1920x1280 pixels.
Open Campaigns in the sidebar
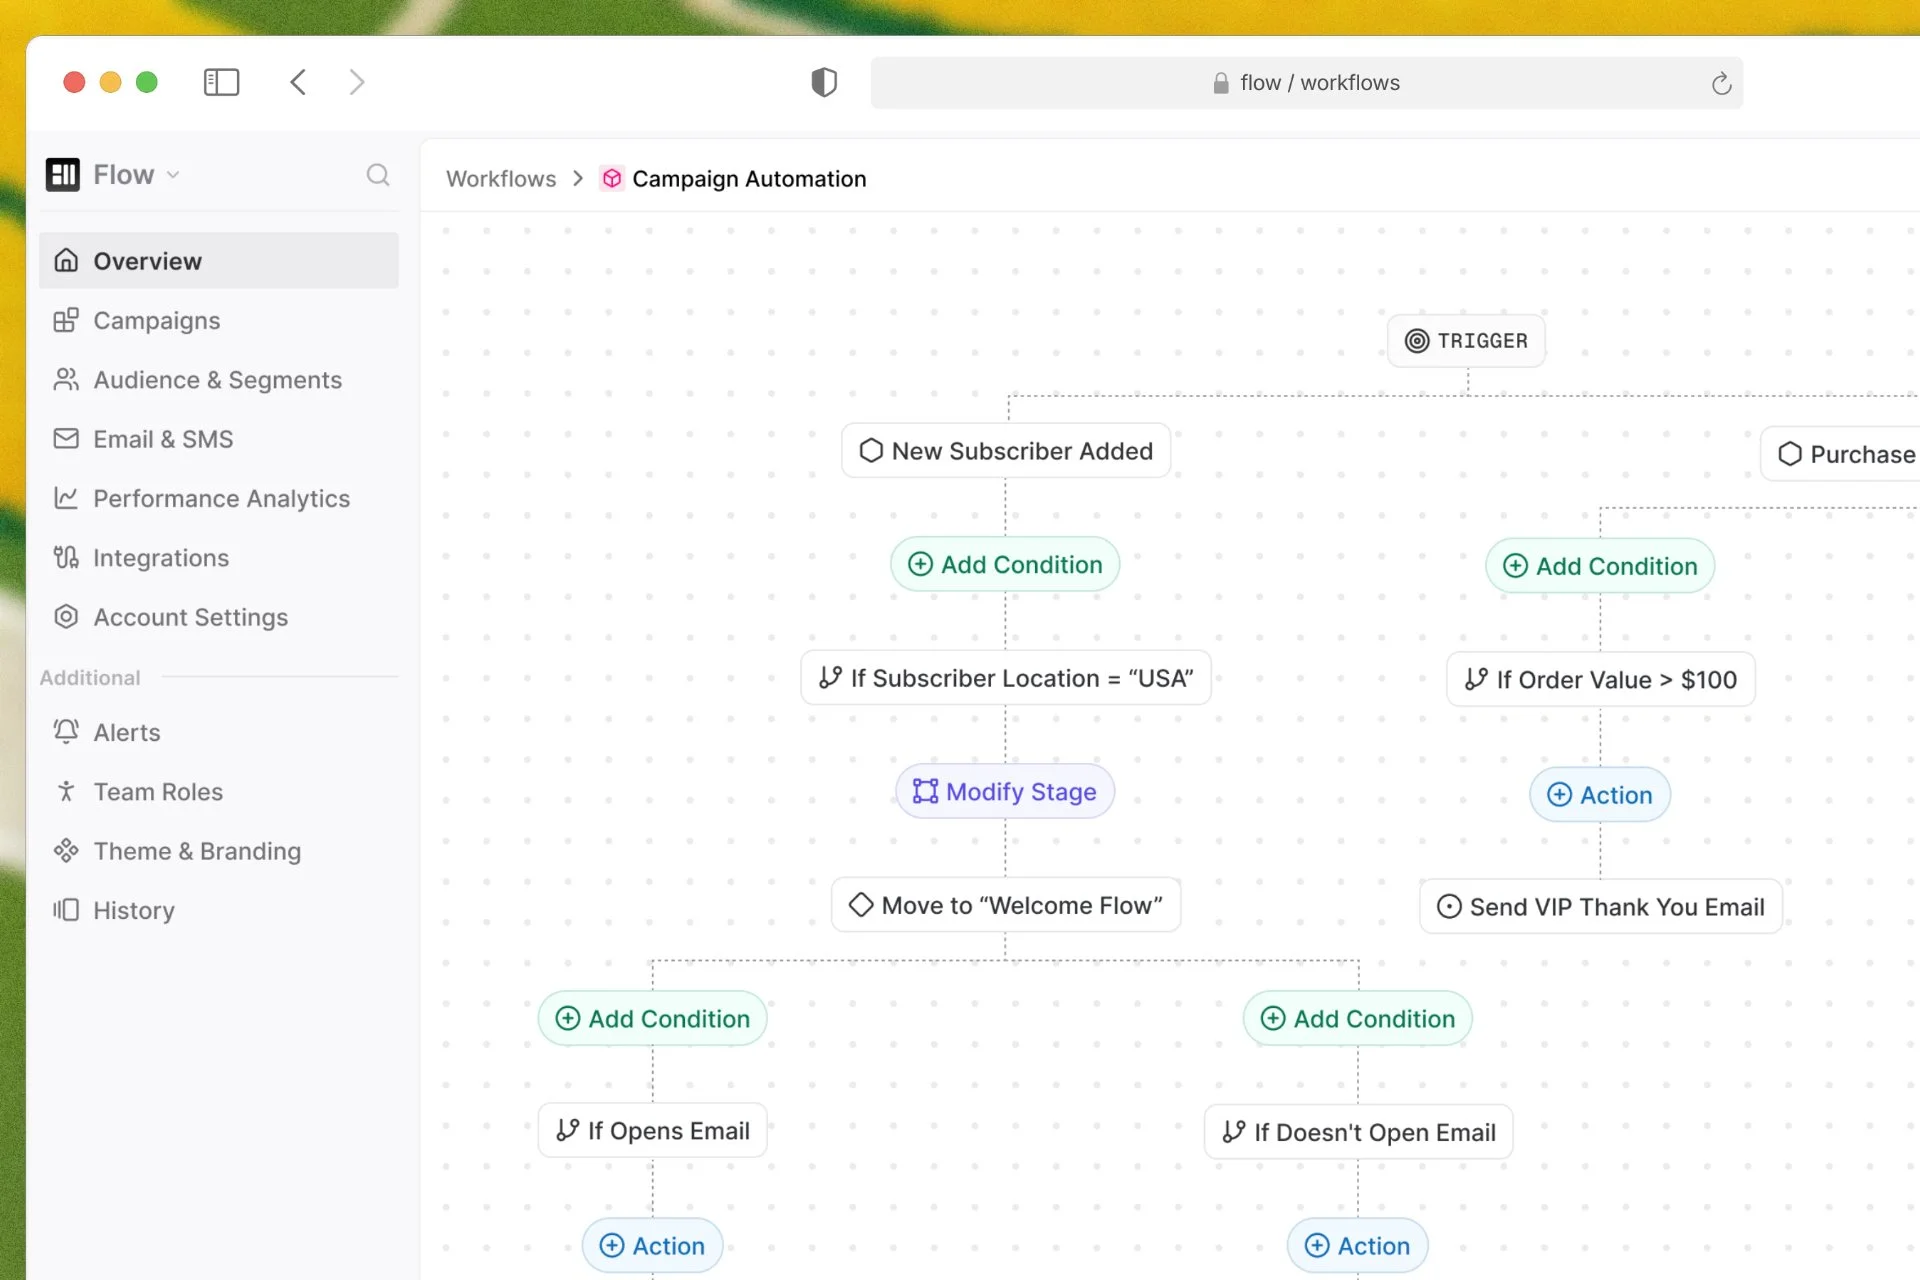(219, 320)
